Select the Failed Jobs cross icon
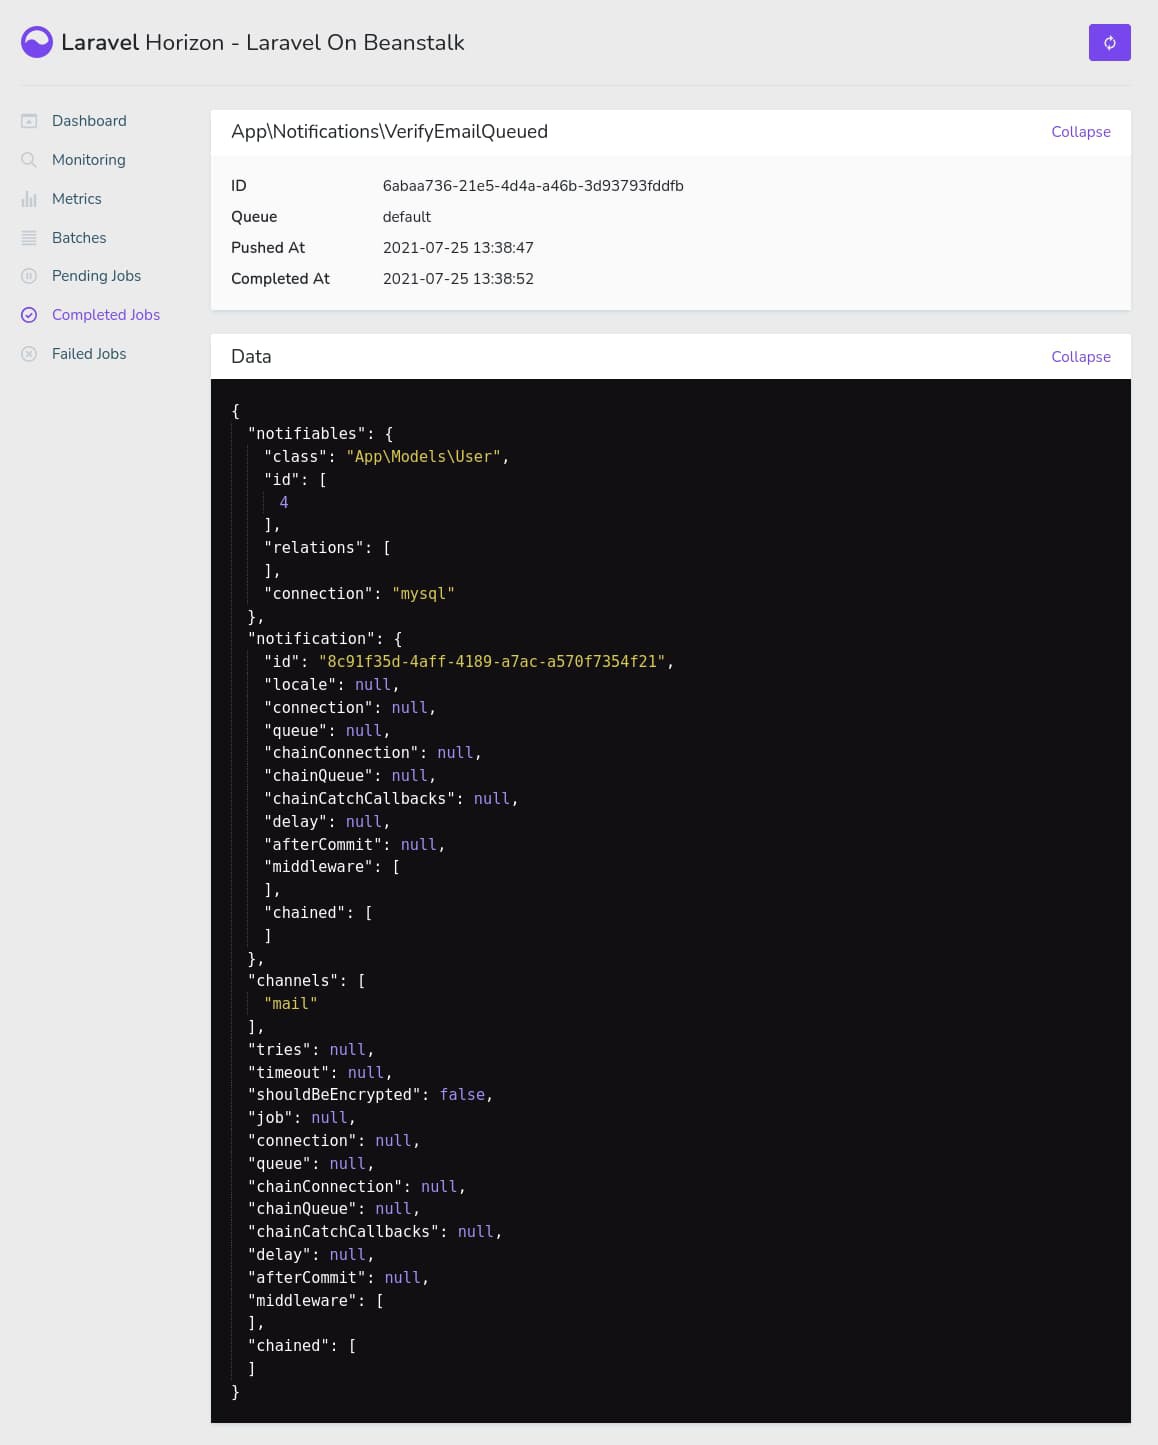The width and height of the screenshot is (1158, 1445). [29, 353]
